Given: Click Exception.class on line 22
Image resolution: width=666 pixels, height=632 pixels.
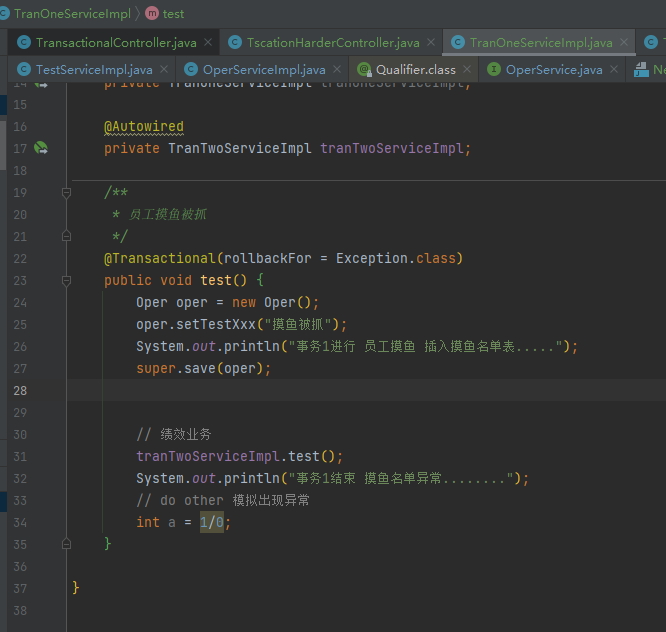Looking at the screenshot, I should click(395, 258).
